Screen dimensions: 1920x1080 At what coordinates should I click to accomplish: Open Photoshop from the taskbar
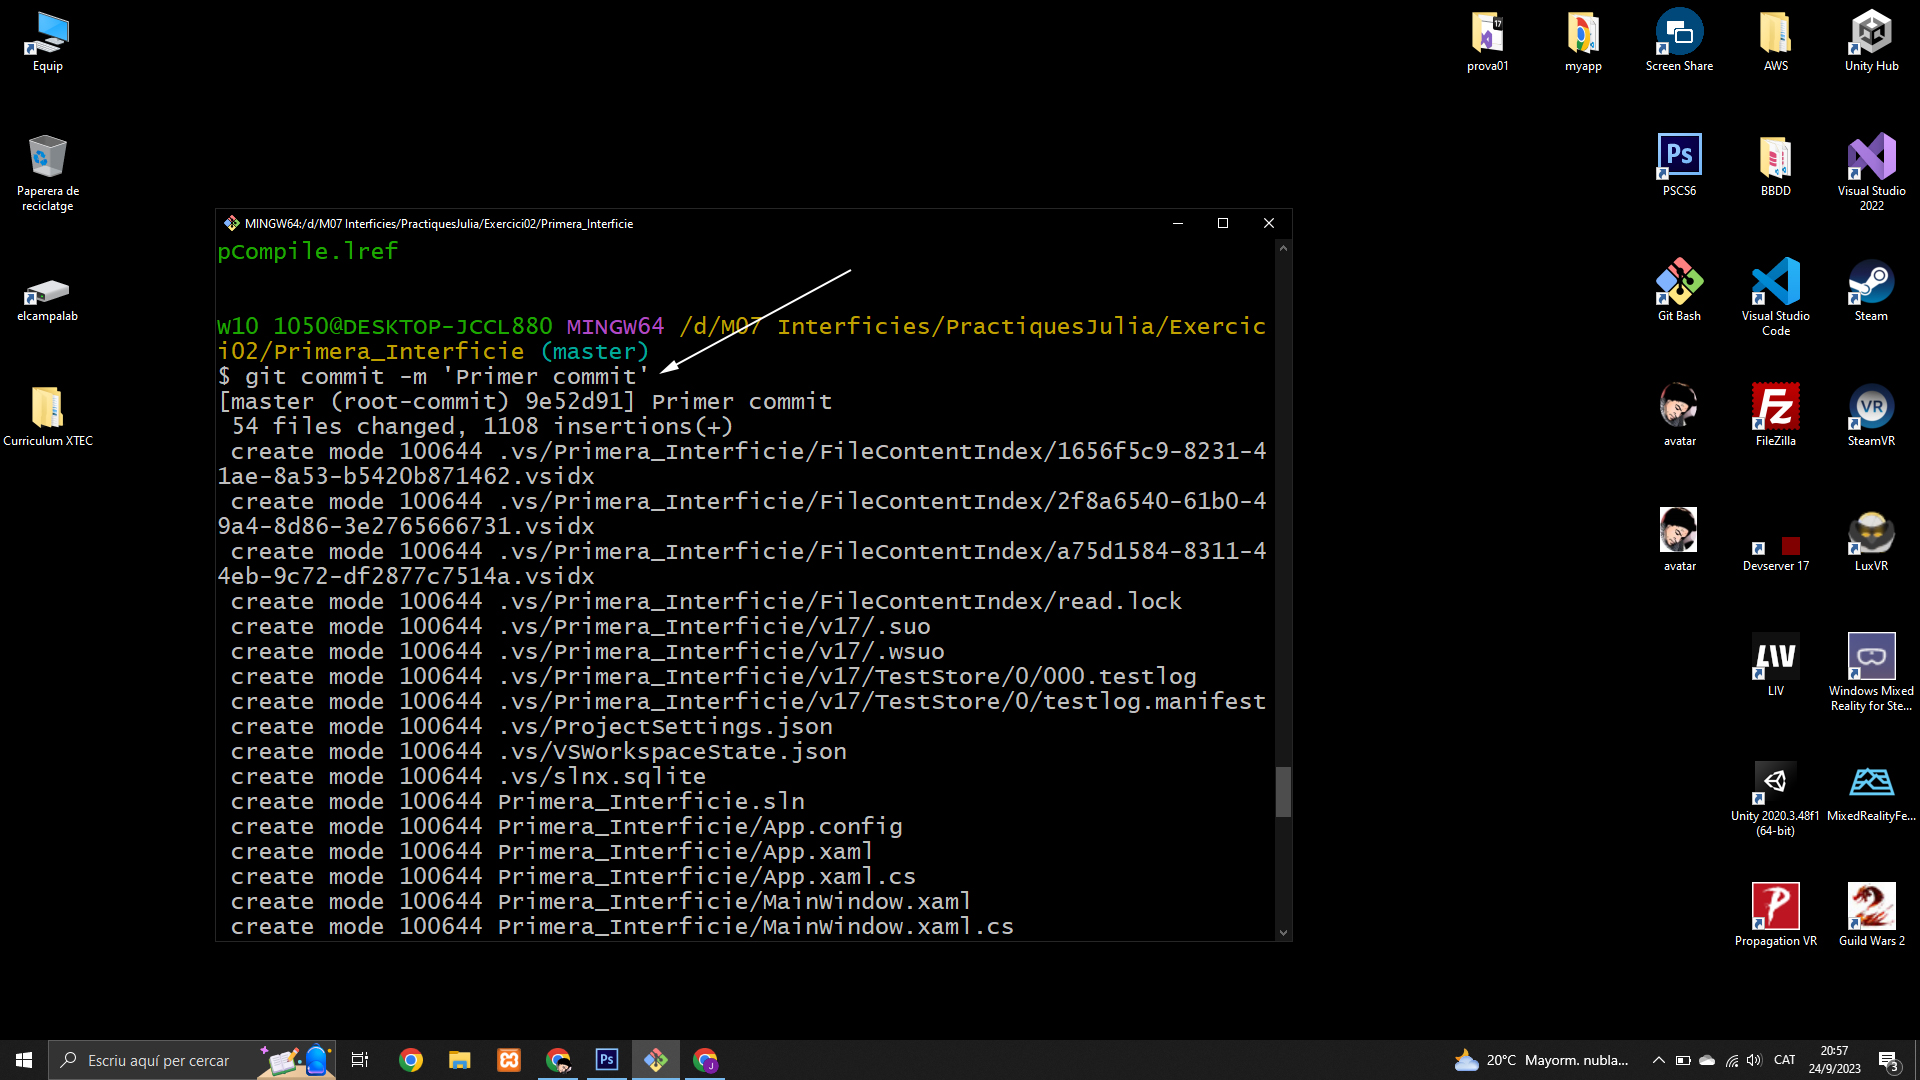pyautogui.click(x=607, y=1060)
